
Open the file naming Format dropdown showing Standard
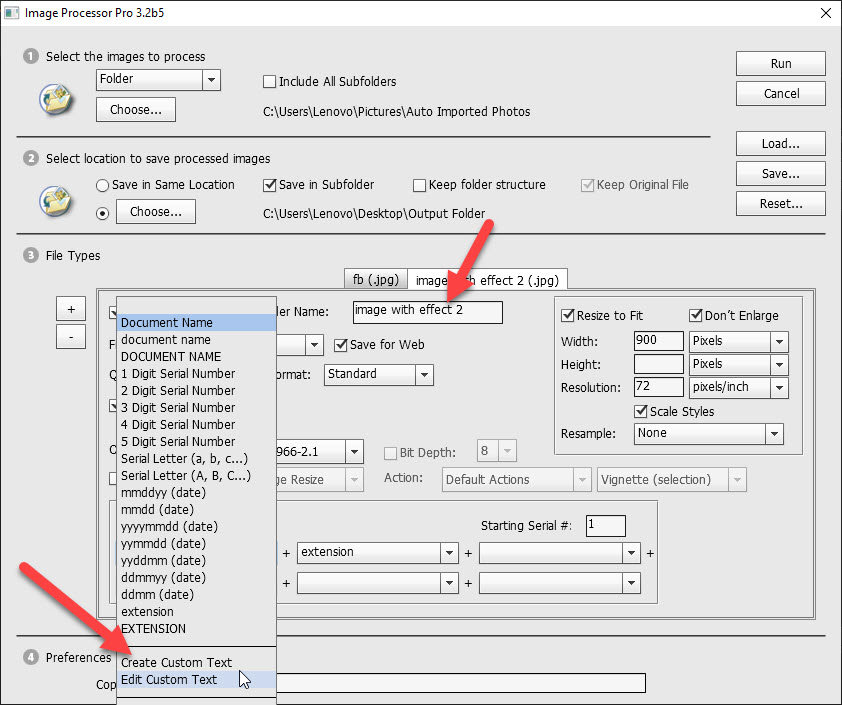[378, 374]
